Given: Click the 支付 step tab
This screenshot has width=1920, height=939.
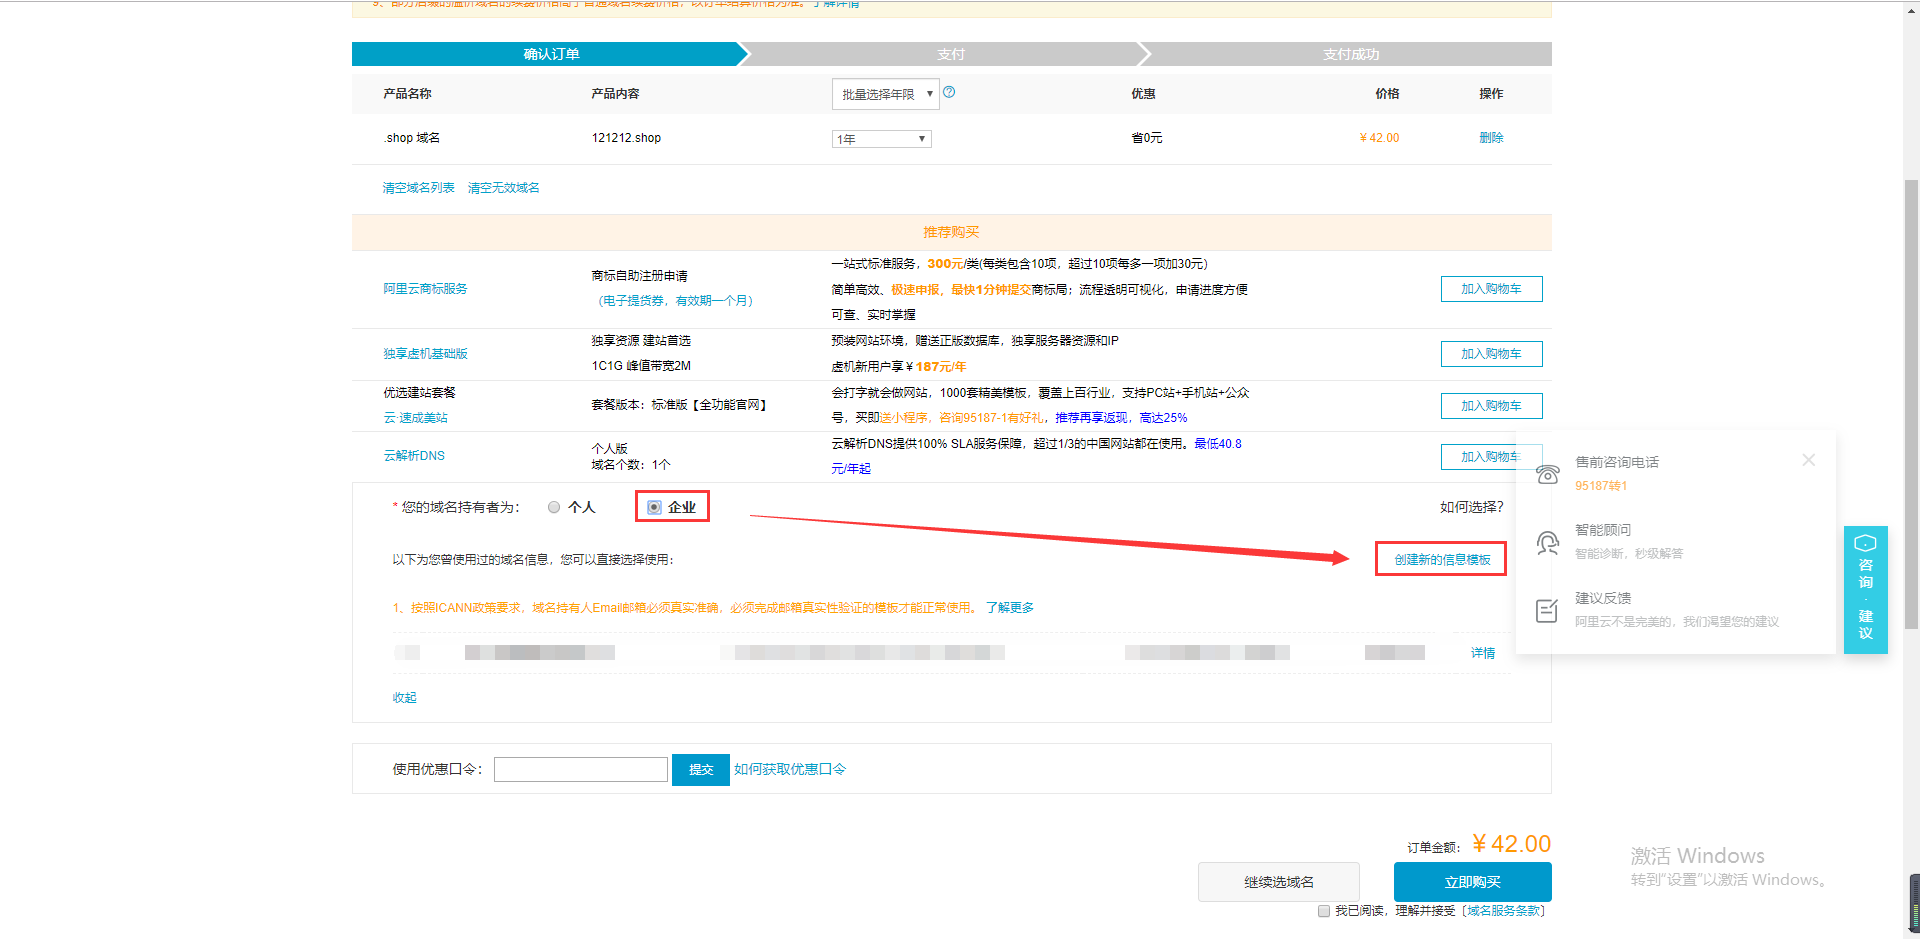Looking at the screenshot, I should tap(950, 54).
